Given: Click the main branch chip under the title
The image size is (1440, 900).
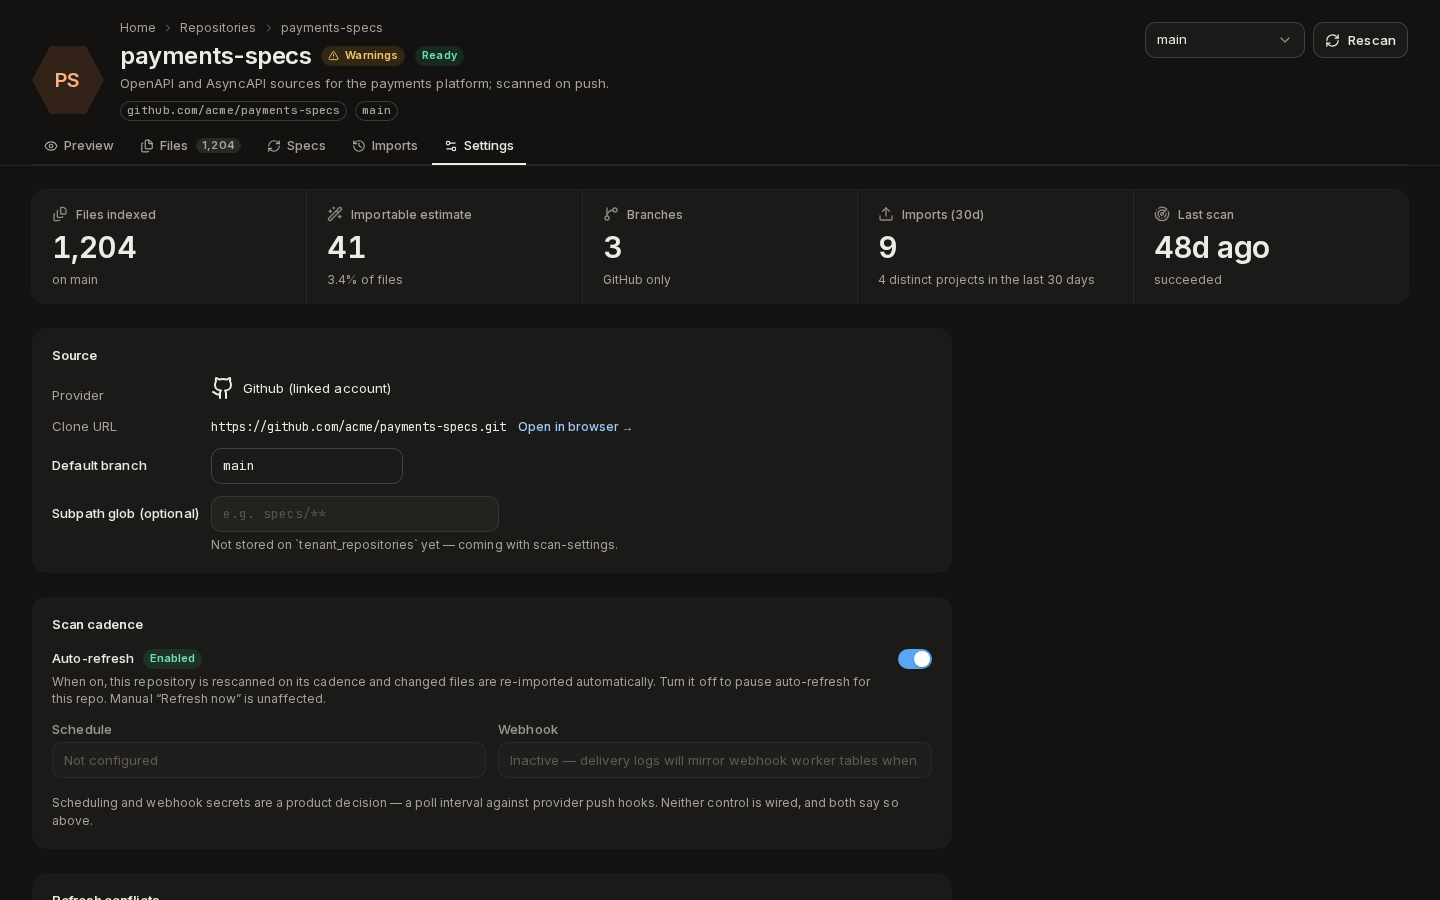Looking at the screenshot, I should tap(376, 111).
